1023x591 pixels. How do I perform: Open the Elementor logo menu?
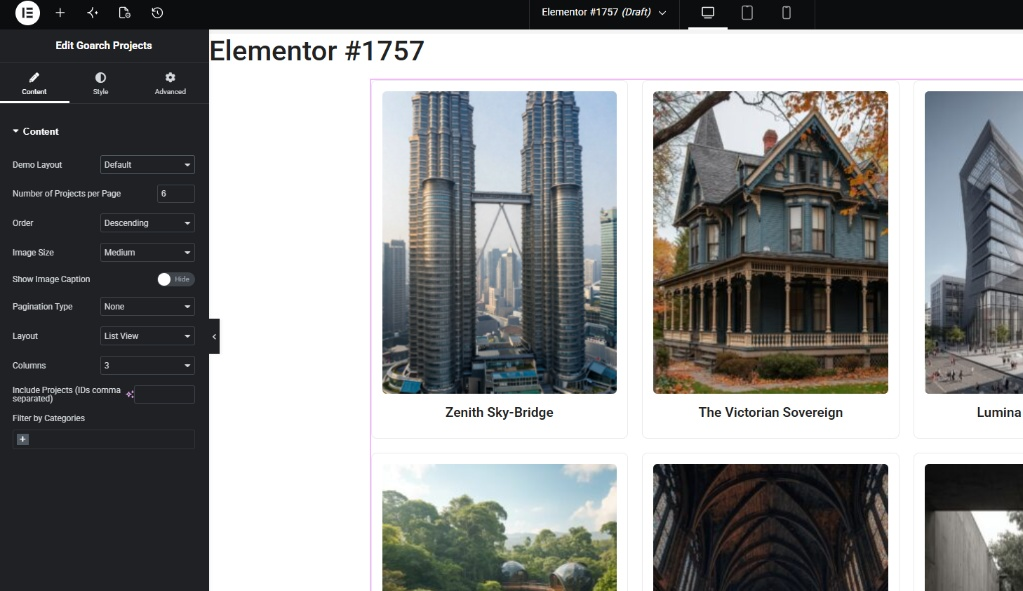coord(27,12)
